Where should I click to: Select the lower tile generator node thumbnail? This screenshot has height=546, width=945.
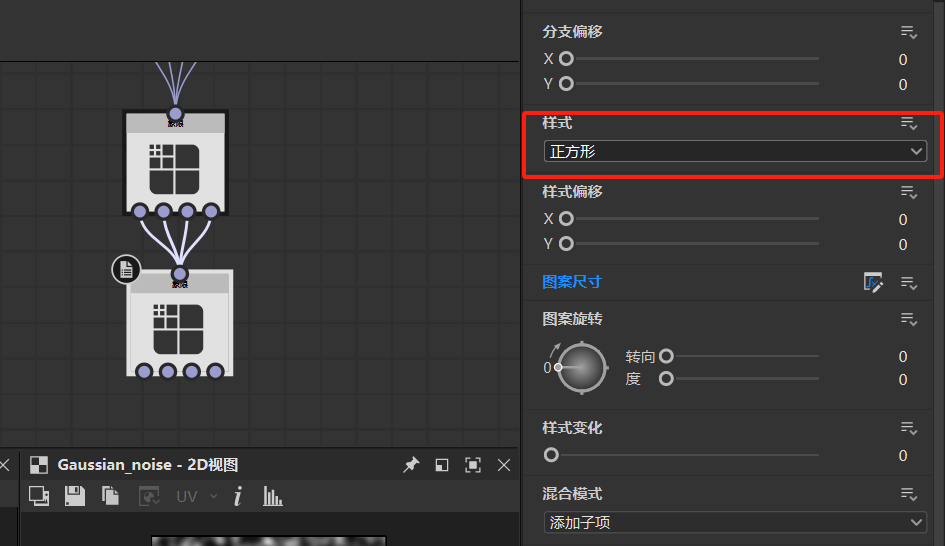click(178, 329)
